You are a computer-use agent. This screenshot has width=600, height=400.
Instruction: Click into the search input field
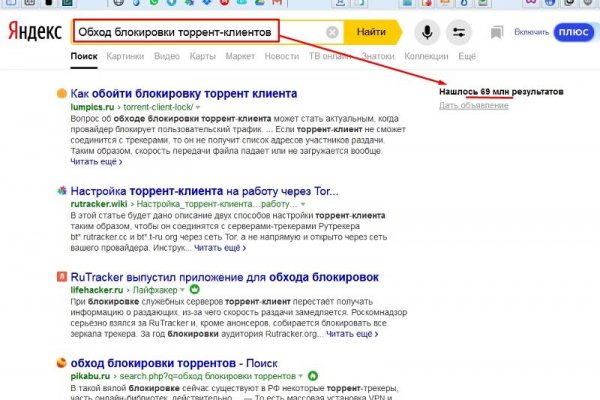tap(200, 32)
